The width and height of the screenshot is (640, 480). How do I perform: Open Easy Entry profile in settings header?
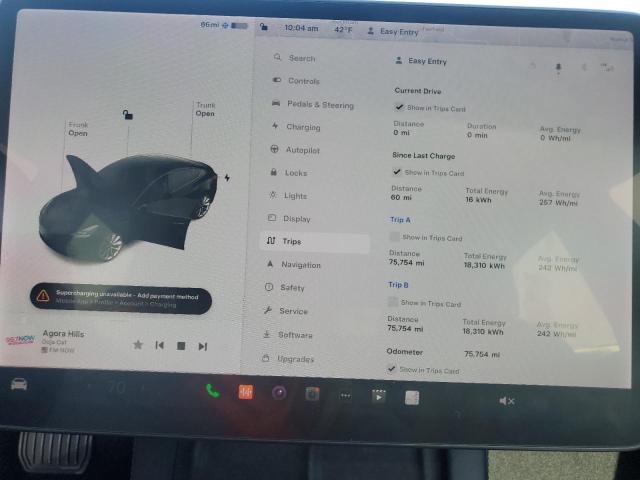tap(421, 61)
